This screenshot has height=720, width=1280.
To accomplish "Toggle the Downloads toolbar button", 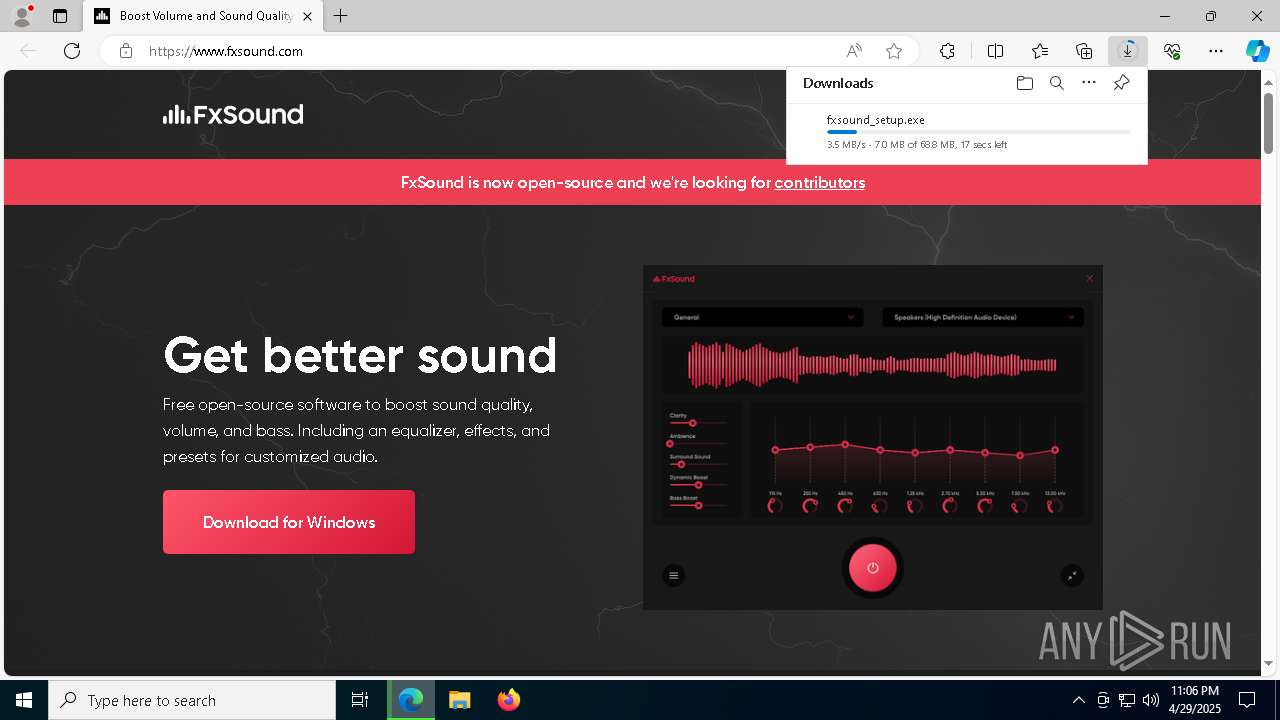I will (1128, 51).
